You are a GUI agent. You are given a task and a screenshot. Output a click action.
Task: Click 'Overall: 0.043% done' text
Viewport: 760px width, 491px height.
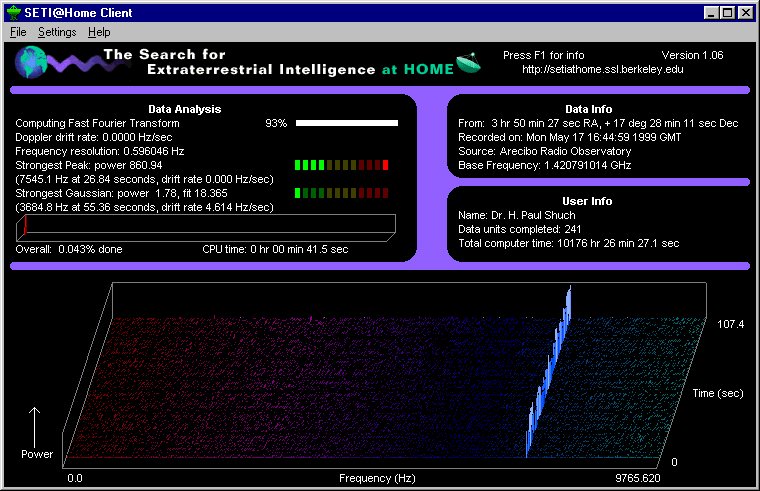pos(69,249)
